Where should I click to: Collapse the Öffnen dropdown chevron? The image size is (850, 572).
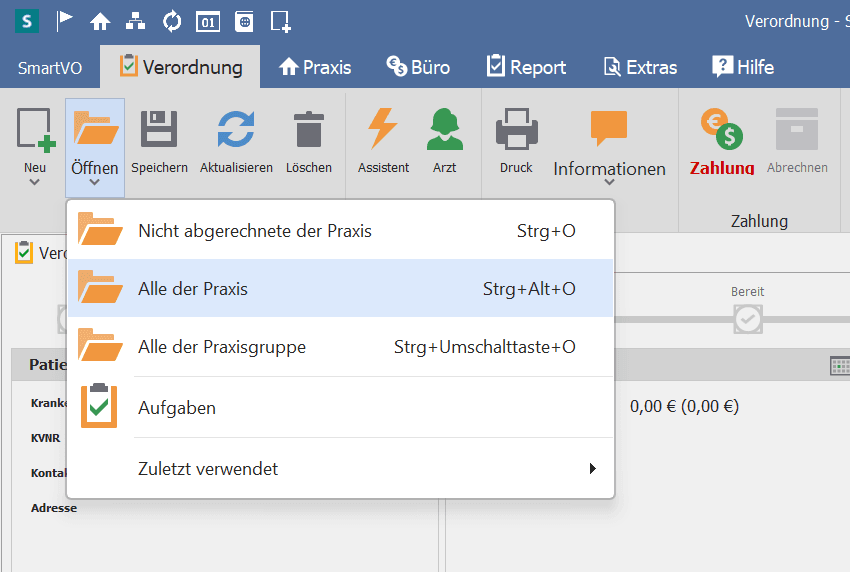[94, 183]
